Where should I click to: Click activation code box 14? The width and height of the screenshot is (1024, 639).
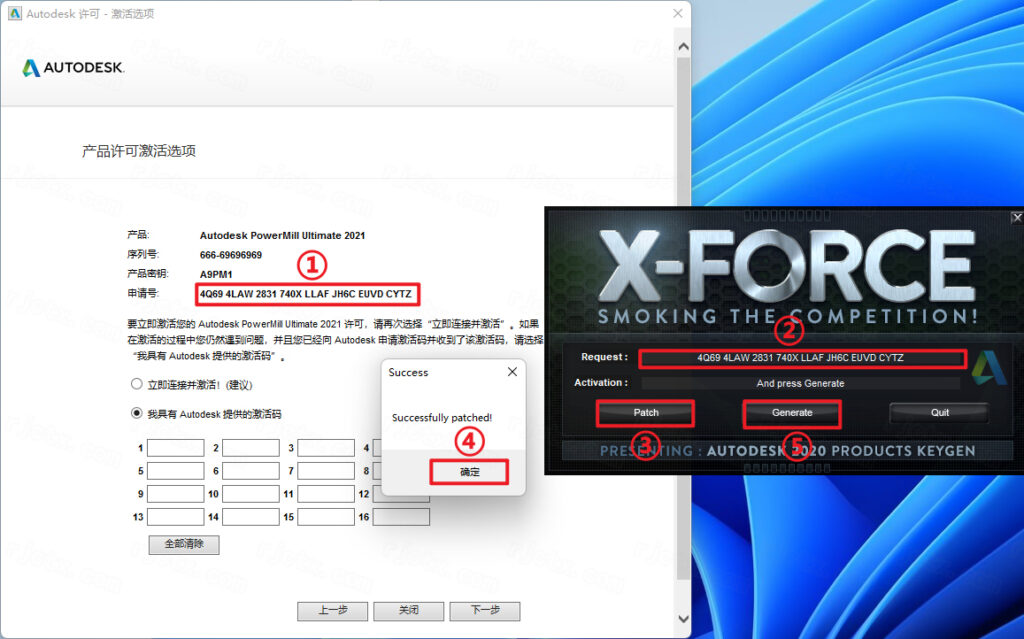click(x=251, y=517)
